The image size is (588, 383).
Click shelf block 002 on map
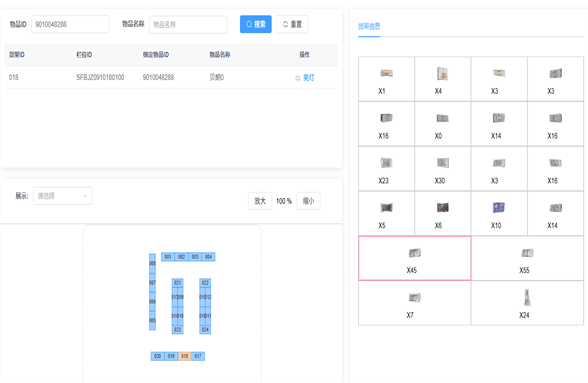(x=182, y=257)
